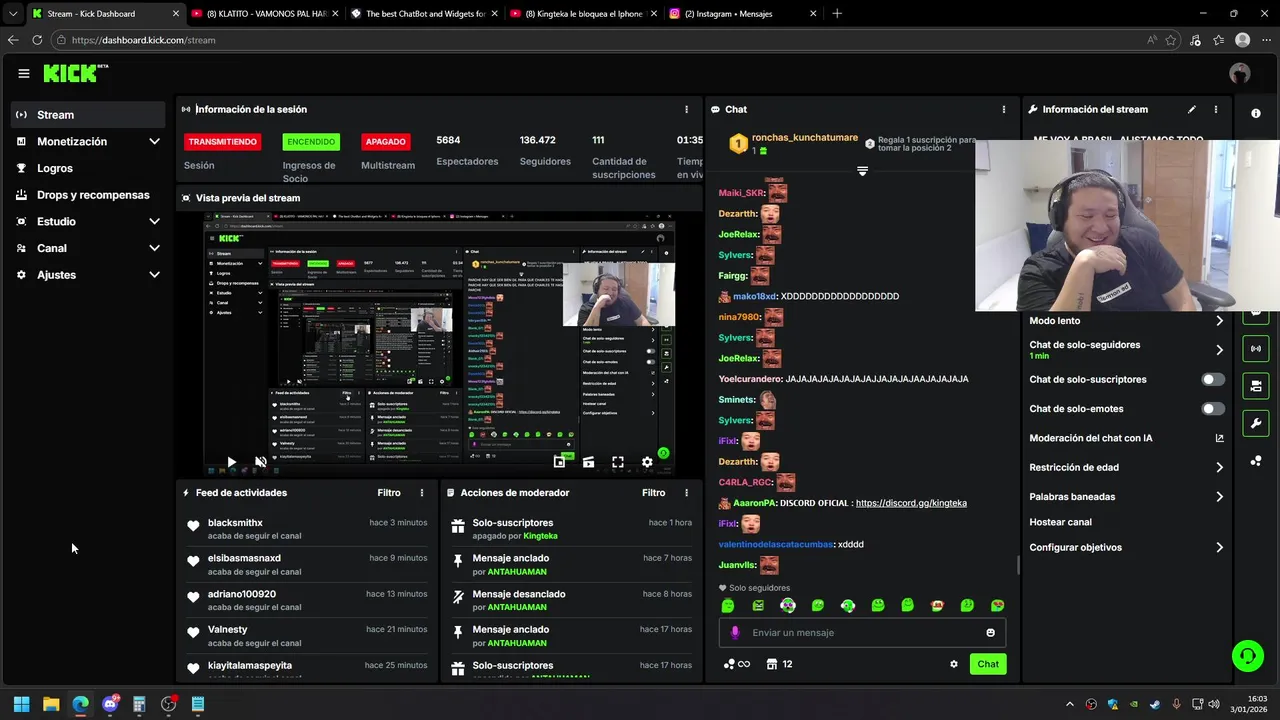Open three-dot menu of Información de la sesión
This screenshot has height=720, width=1280.
click(686, 109)
